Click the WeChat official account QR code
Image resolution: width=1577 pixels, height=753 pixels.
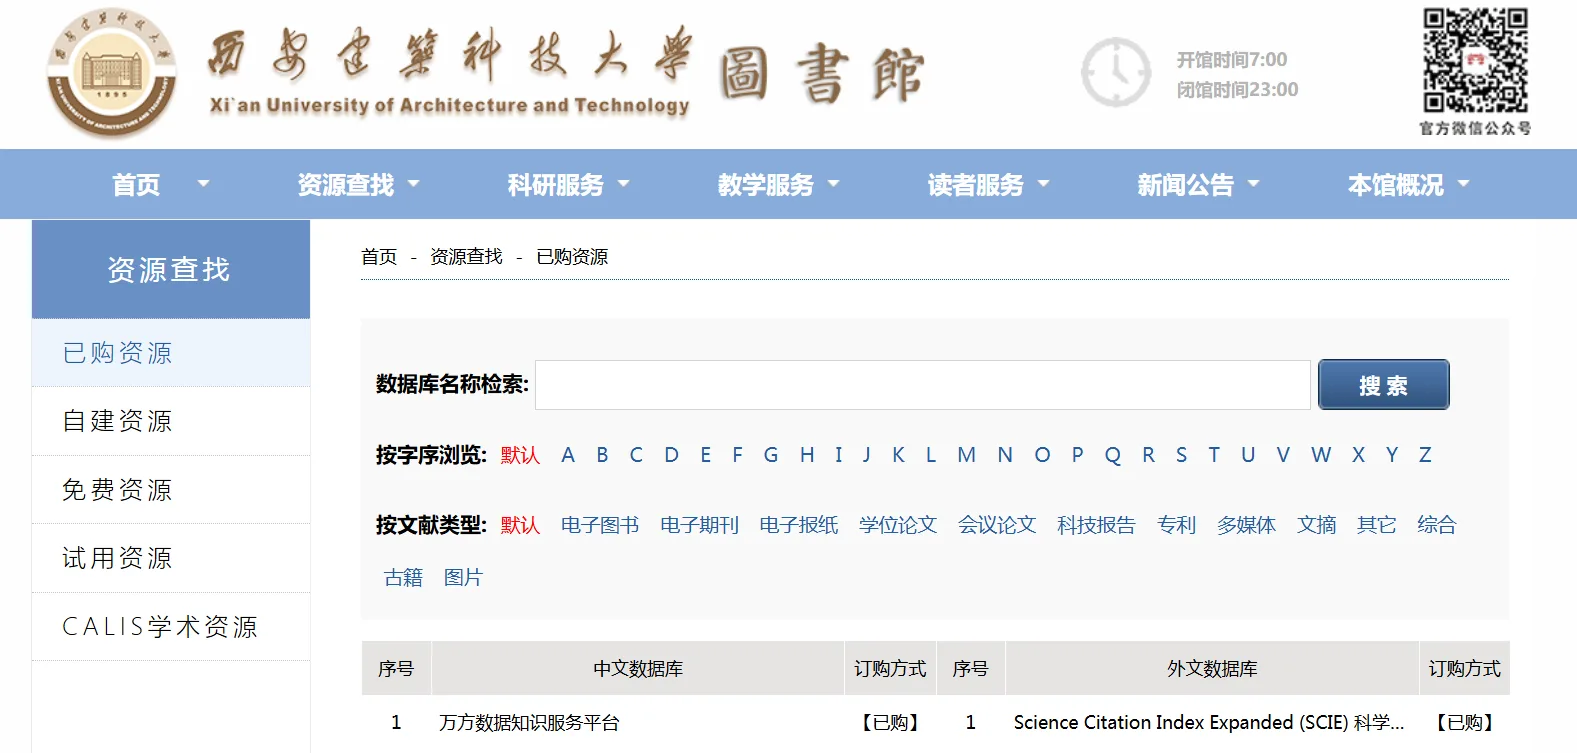[1475, 60]
